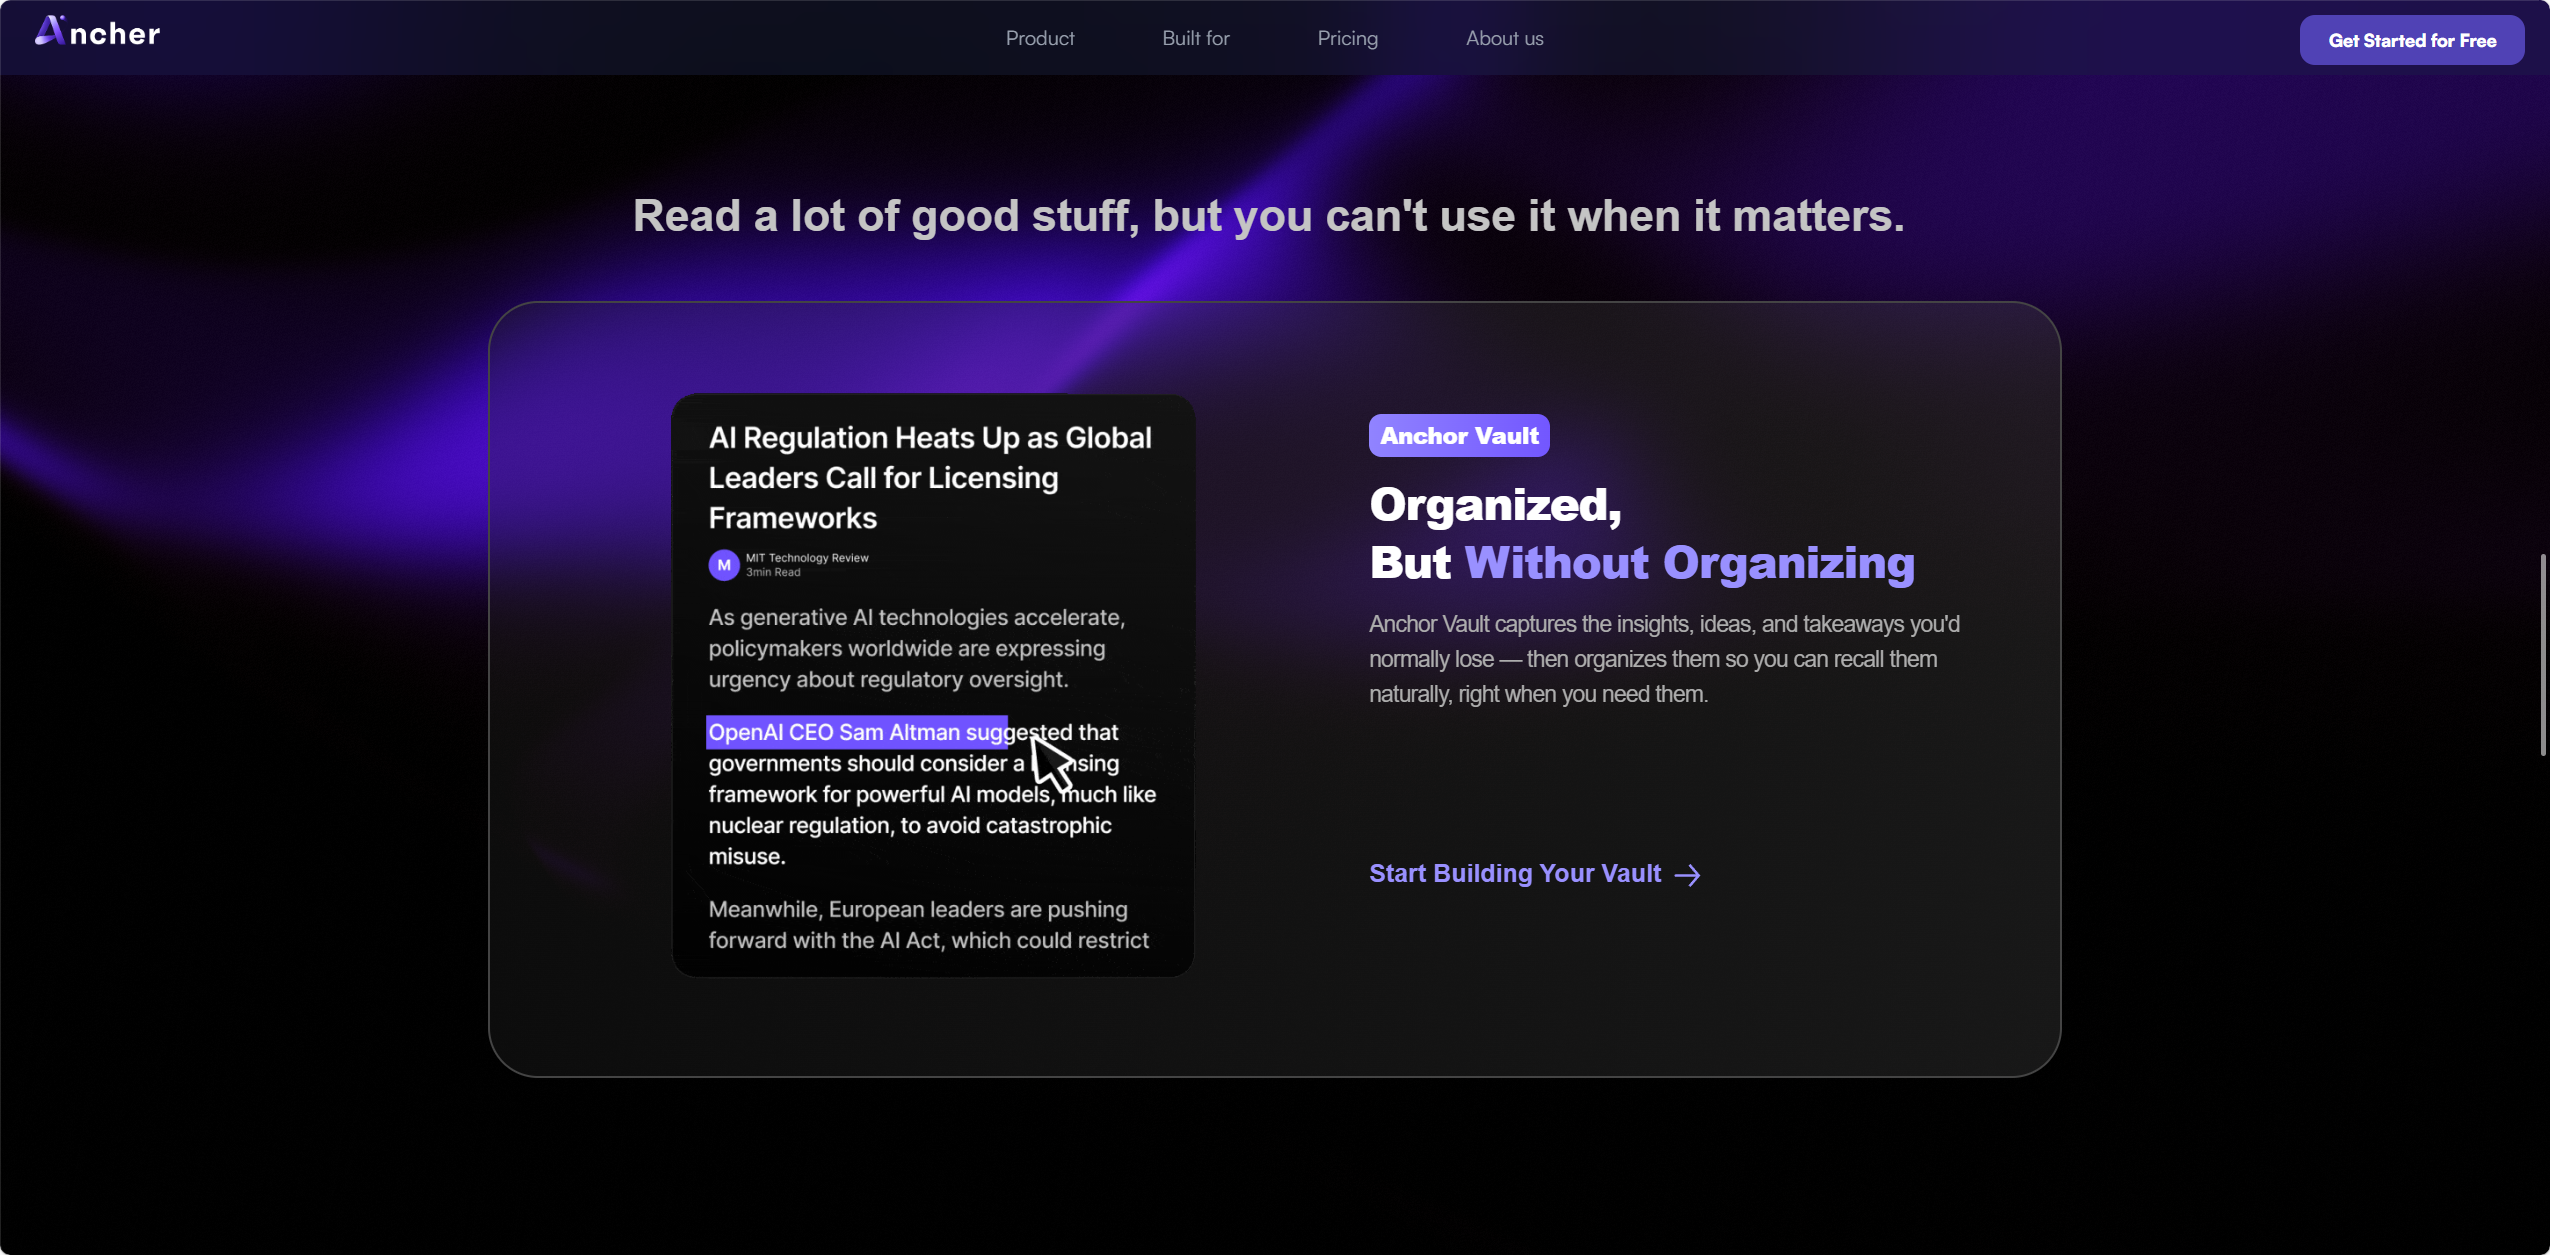2550x1255 pixels.
Task: Follow the Start Building Your Vault link
Action: 1534,873
